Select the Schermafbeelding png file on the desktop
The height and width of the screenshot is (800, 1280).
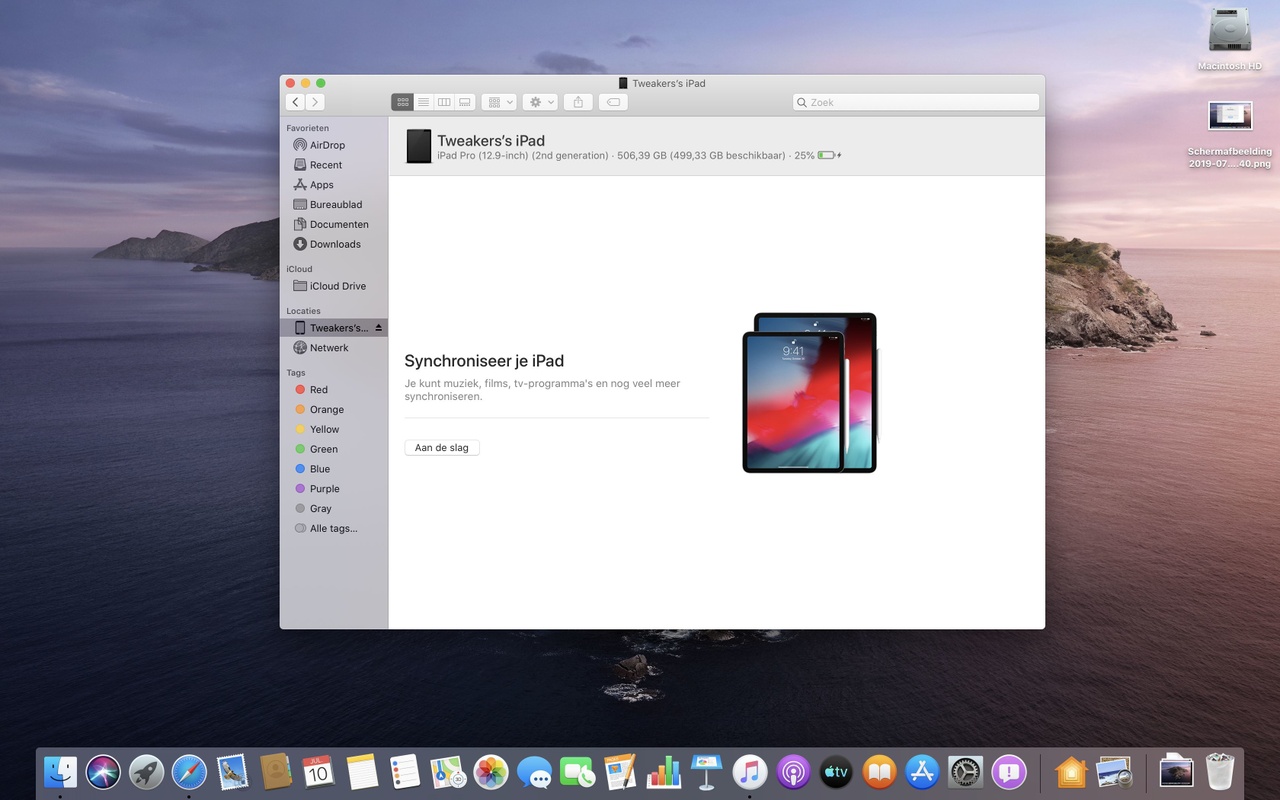(x=1230, y=134)
